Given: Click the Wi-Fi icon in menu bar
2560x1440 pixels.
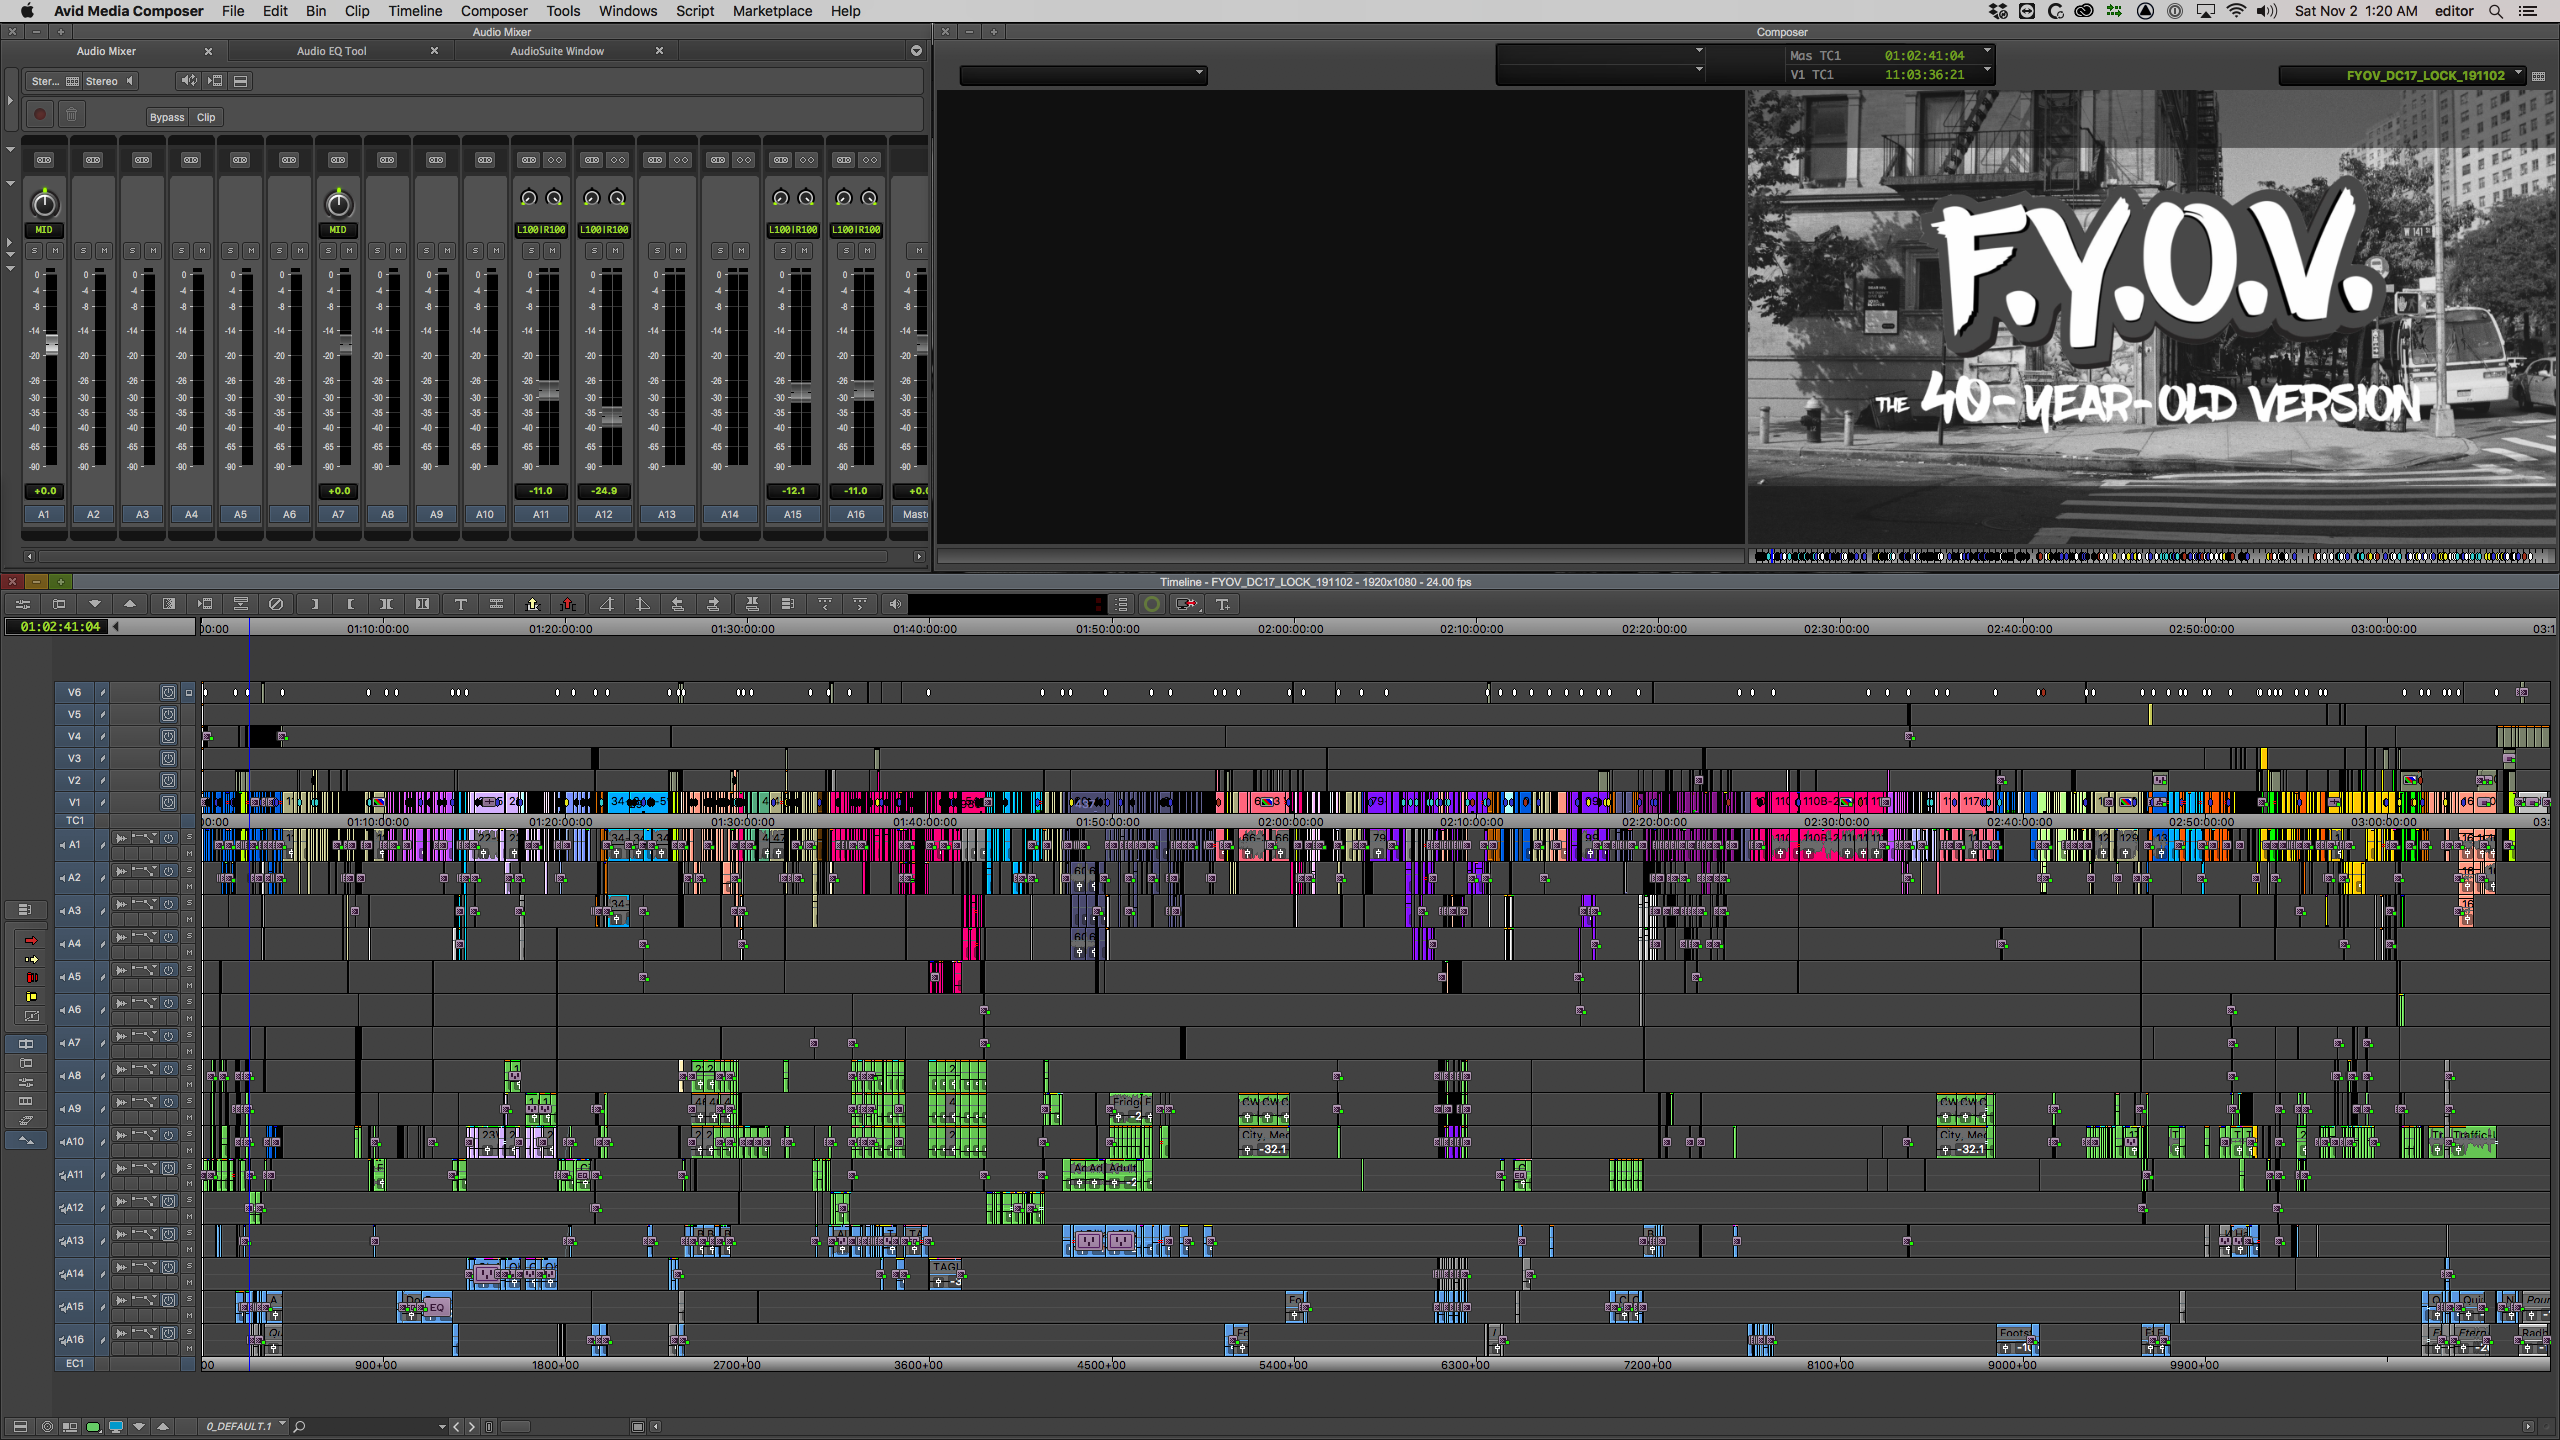Looking at the screenshot, I should pyautogui.click(x=2236, y=11).
